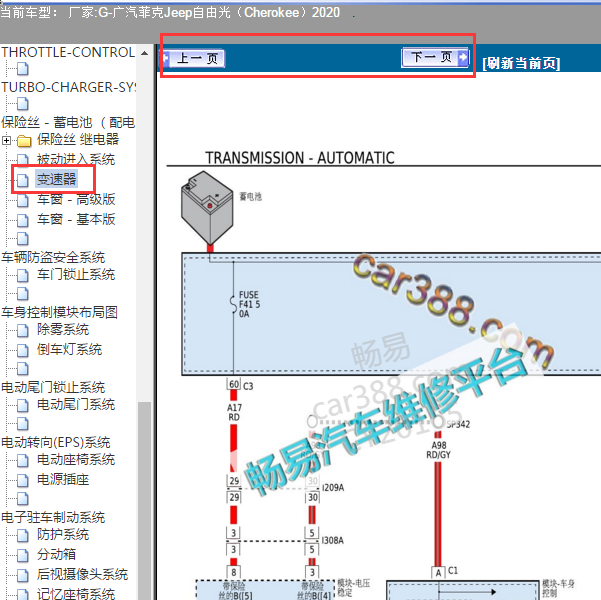
Task: Click connector C3 pin 60 box
Action: (234, 385)
